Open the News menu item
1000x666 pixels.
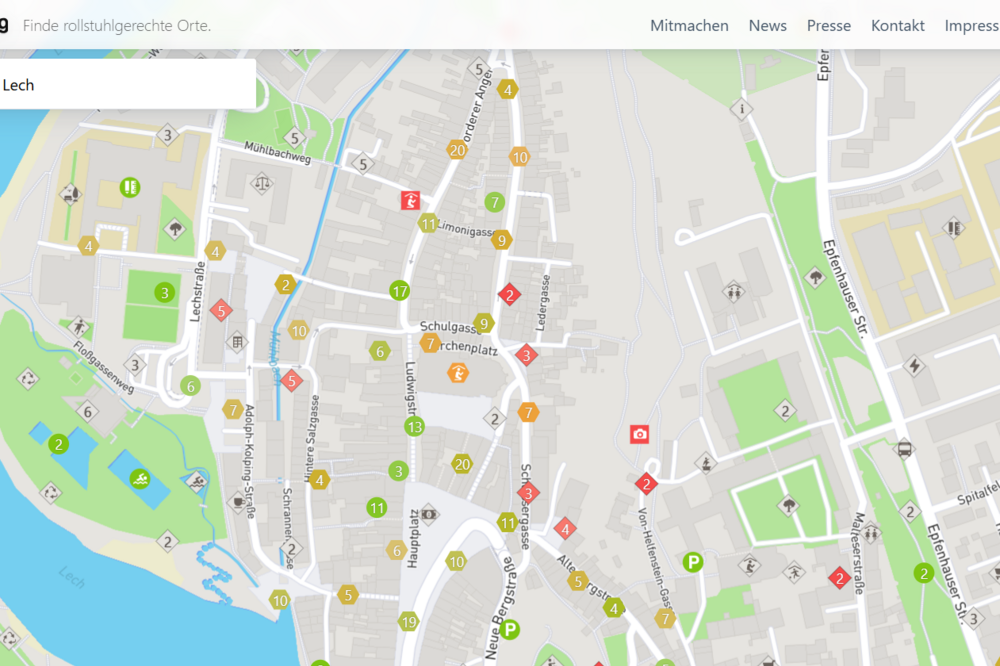tap(767, 25)
